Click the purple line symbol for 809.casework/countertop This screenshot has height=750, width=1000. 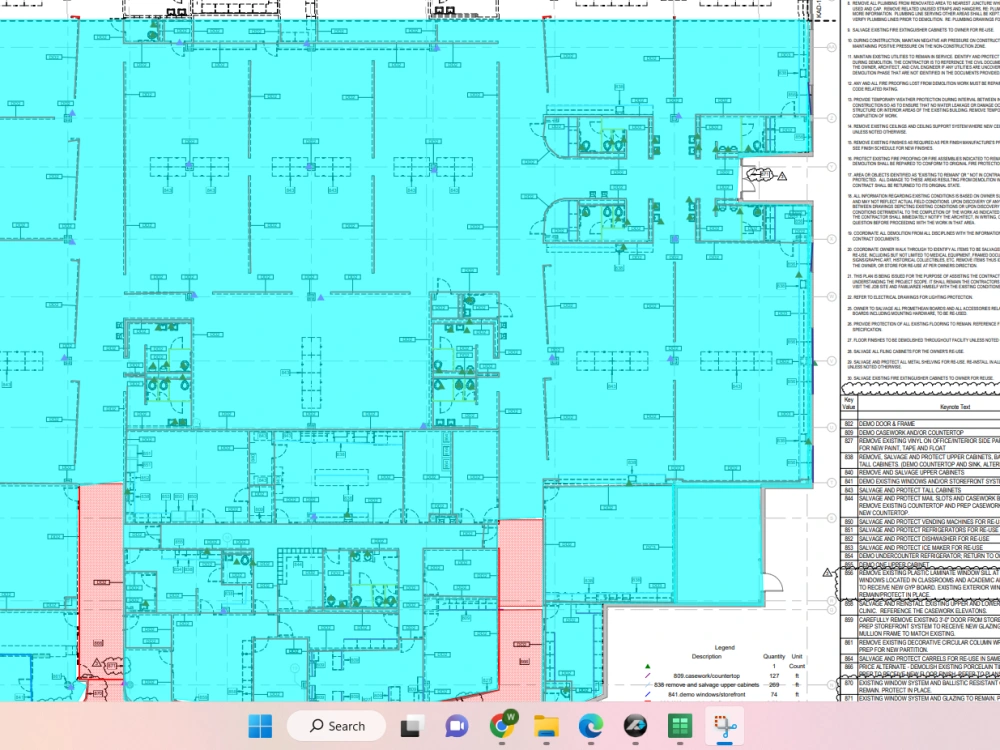[647, 675]
